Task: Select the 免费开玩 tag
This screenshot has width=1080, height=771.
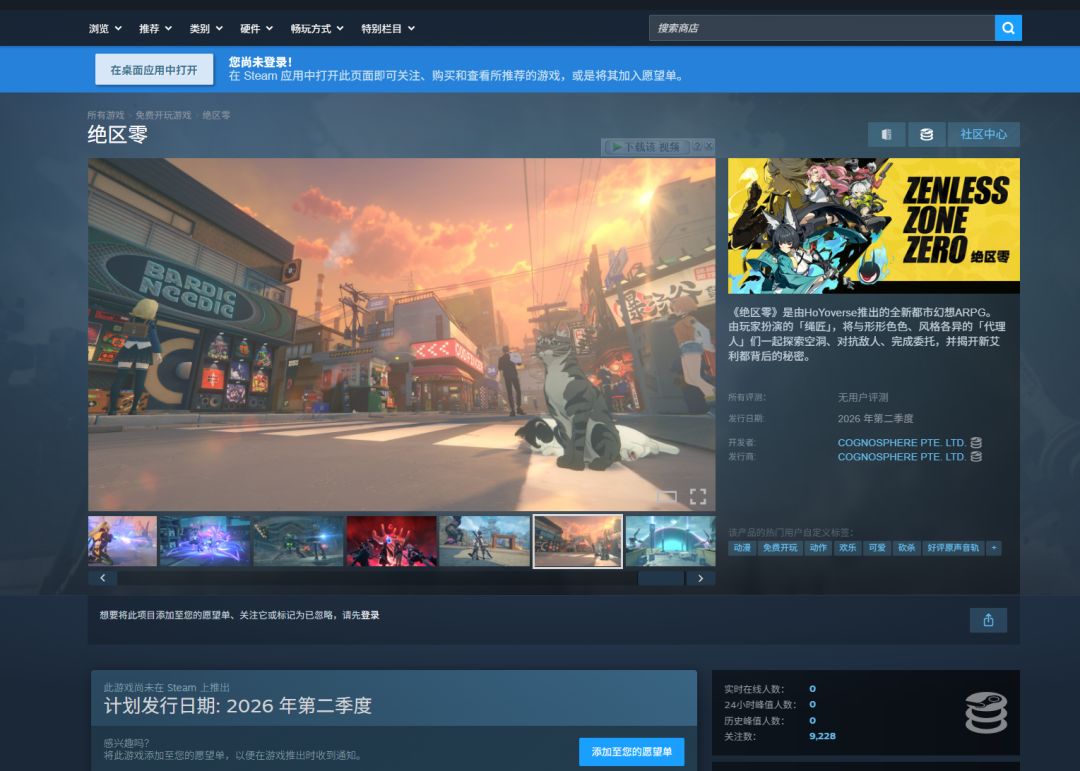Action: click(780, 548)
